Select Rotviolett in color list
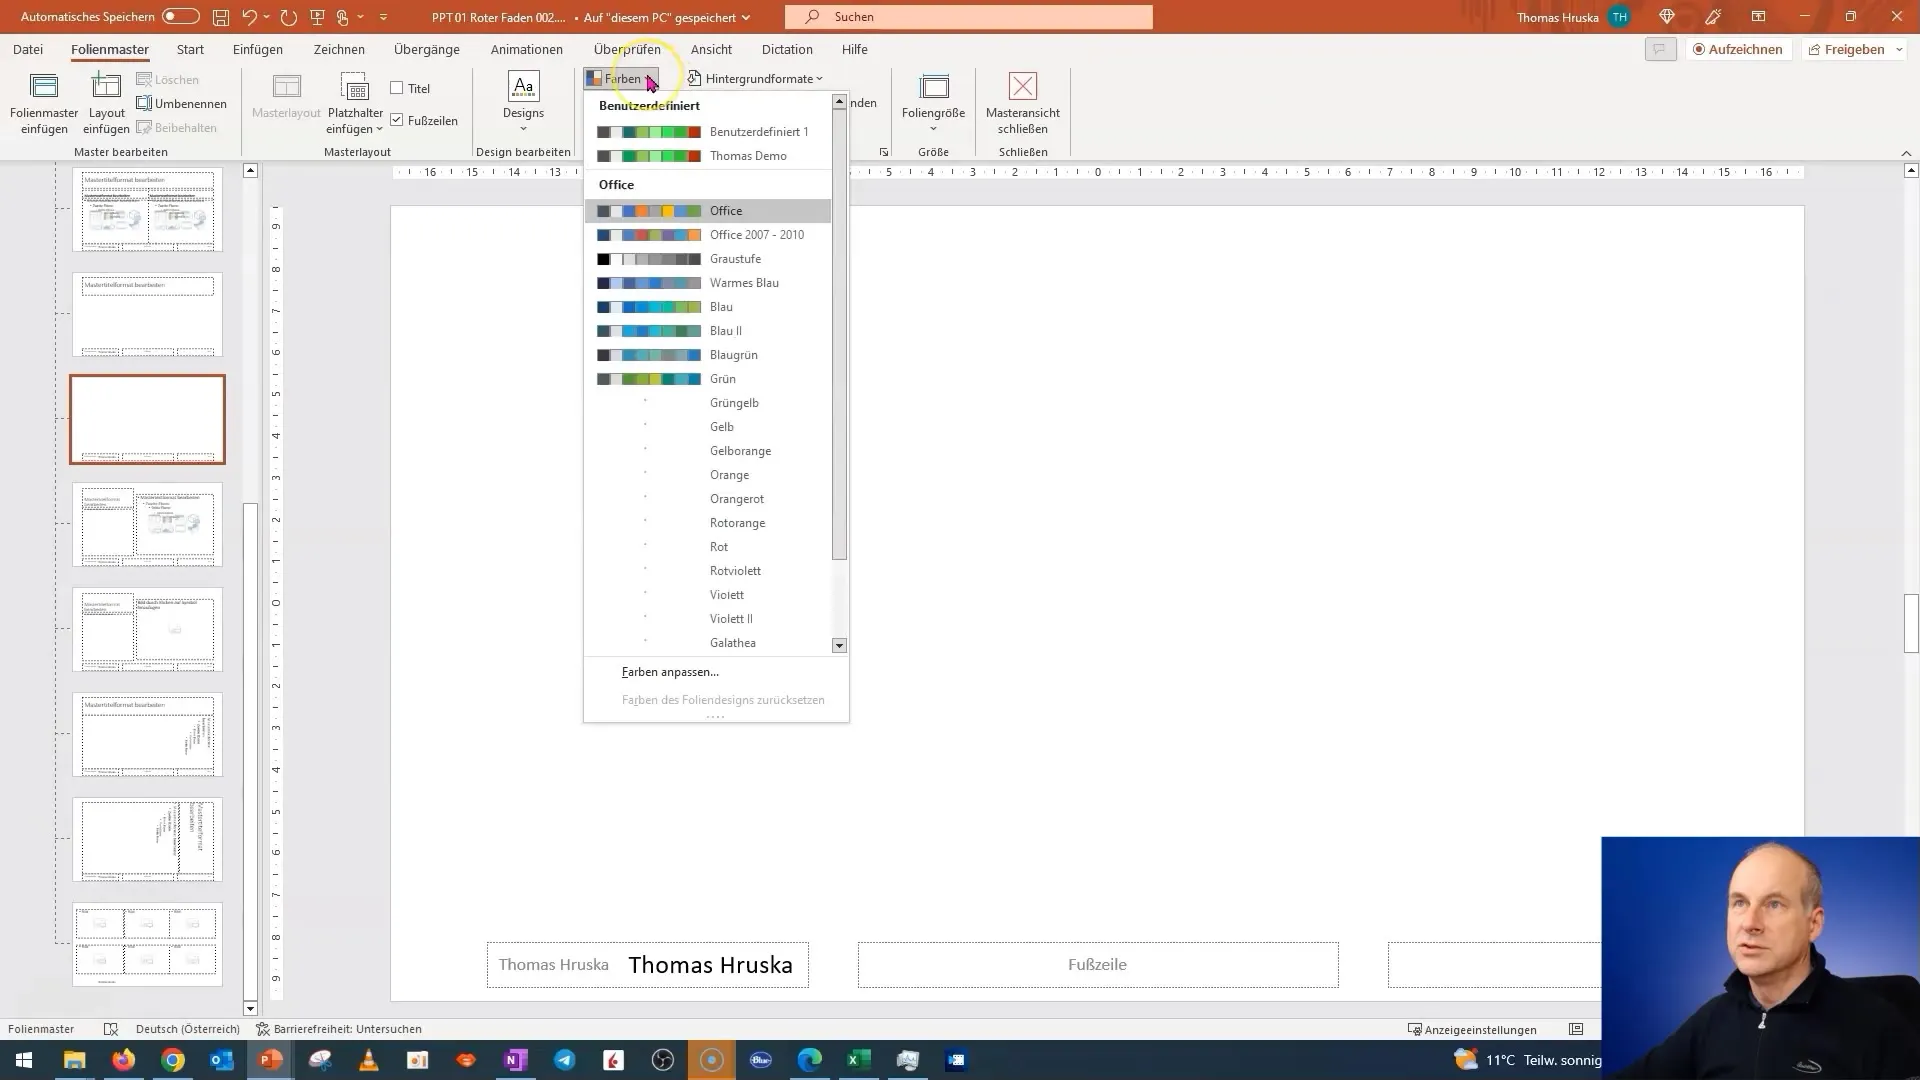Image resolution: width=1920 pixels, height=1080 pixels. pos(708,571)
